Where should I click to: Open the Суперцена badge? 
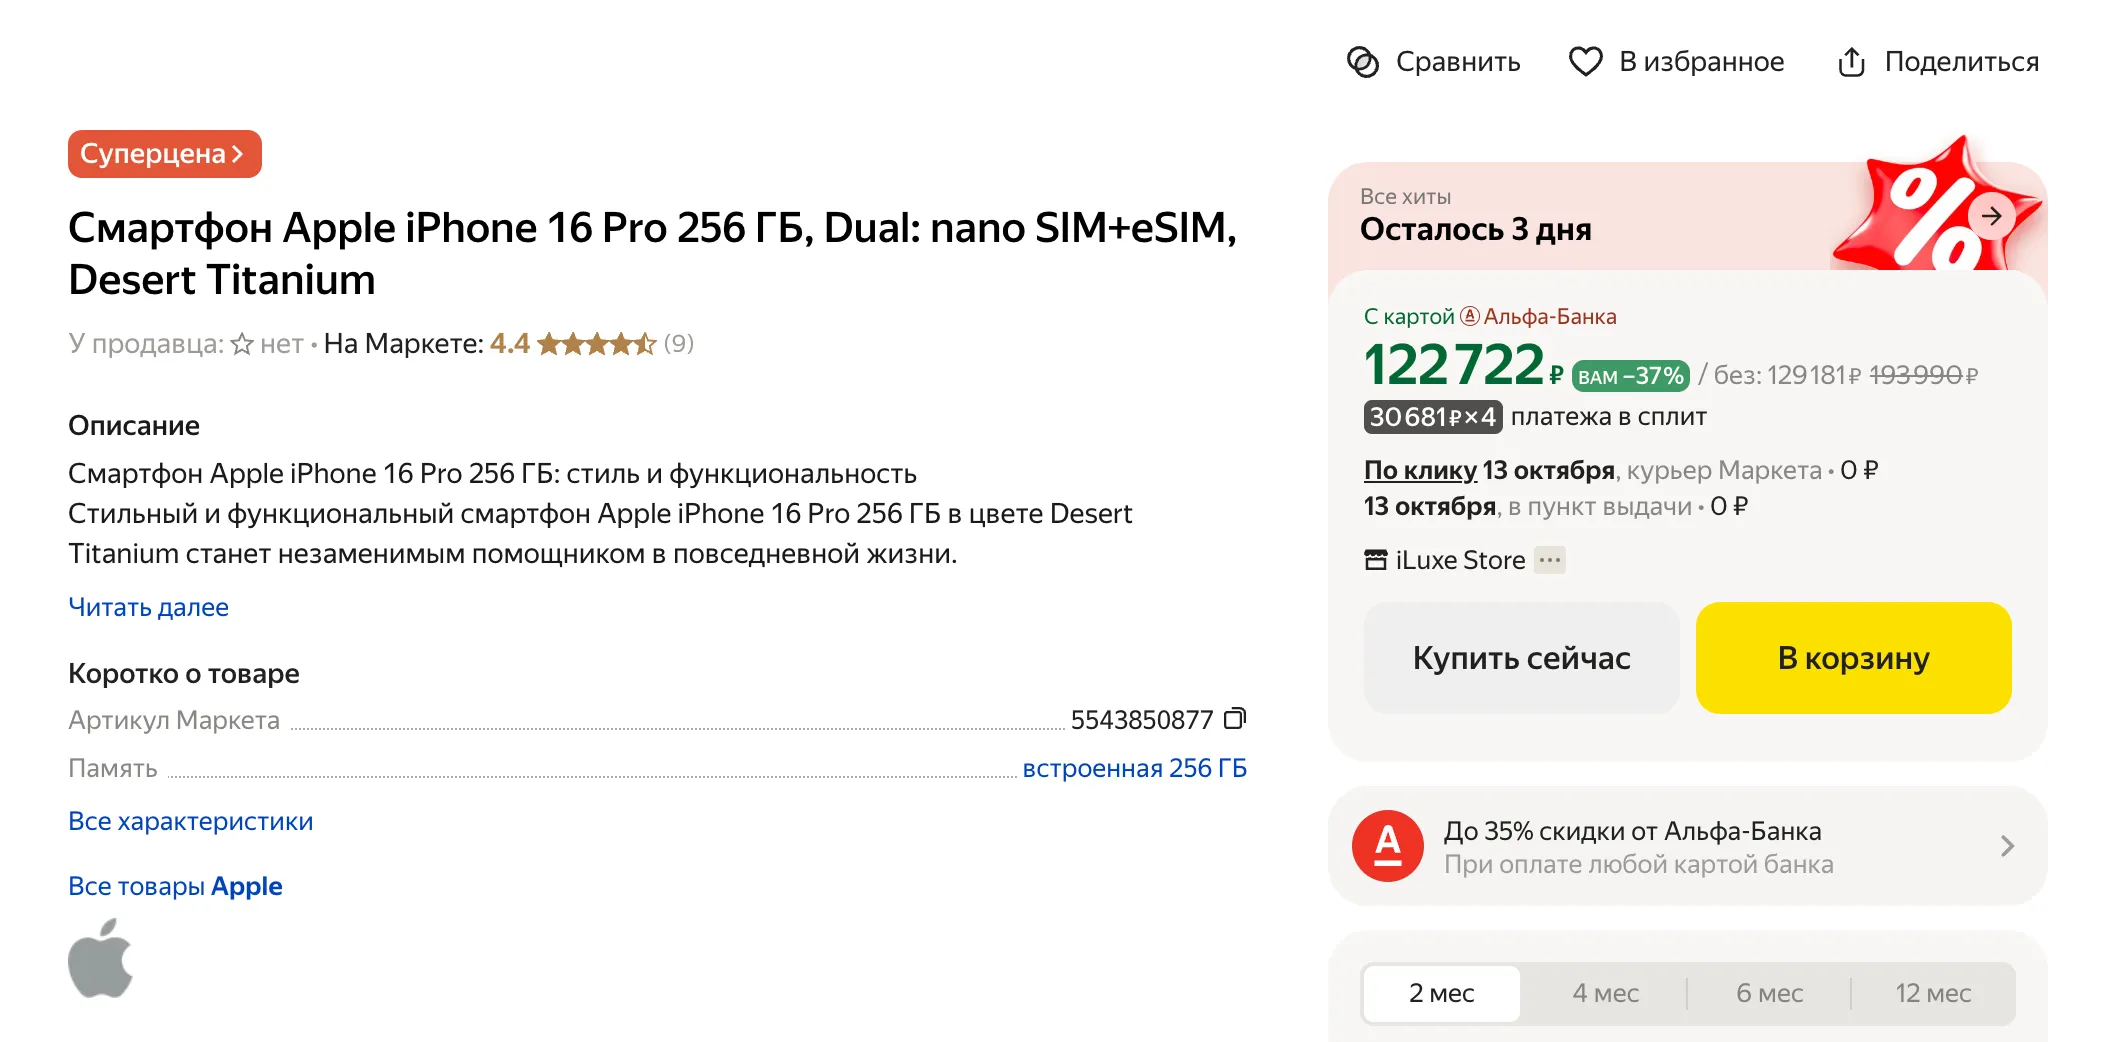point(164,154)
